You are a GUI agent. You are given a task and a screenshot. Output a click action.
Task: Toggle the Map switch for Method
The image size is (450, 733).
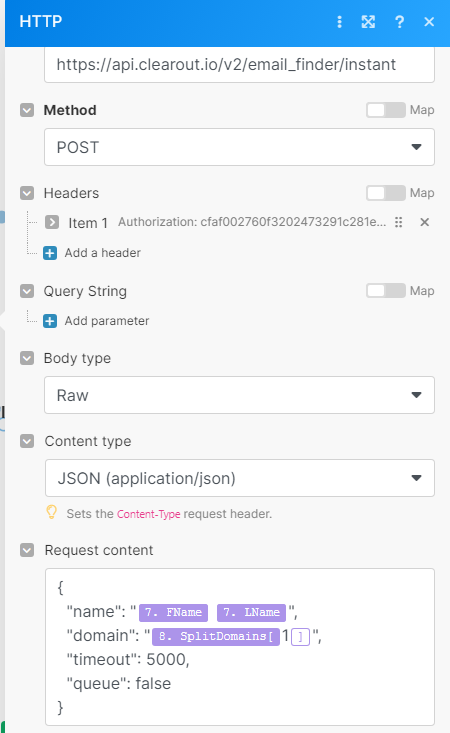[386, 110]
